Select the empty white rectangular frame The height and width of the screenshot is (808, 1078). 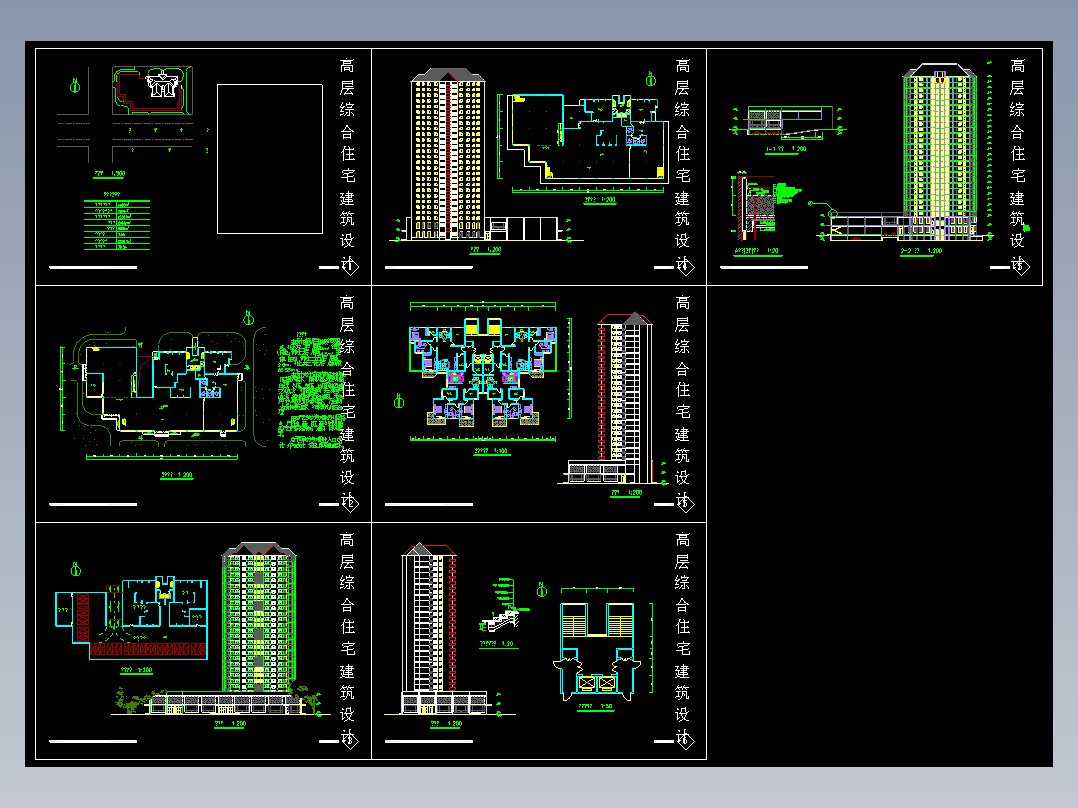point(270,159)
